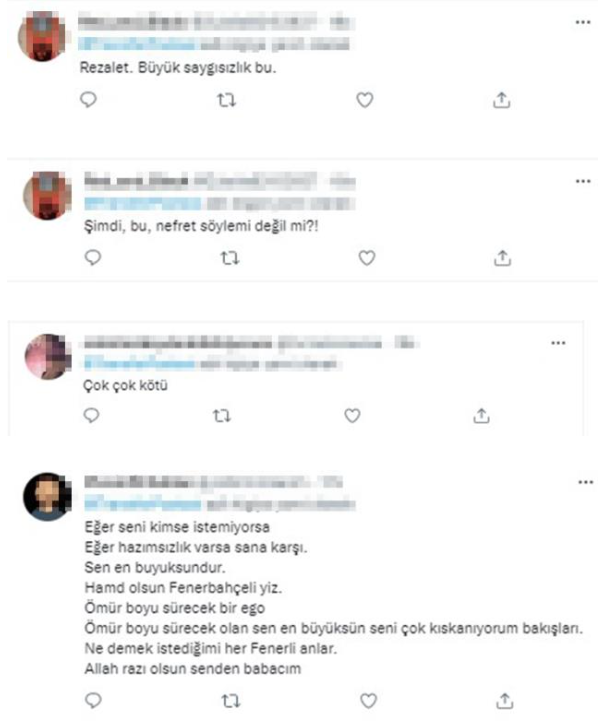Reply to the "Çok çok kötü" tweet

pos(91,415)
